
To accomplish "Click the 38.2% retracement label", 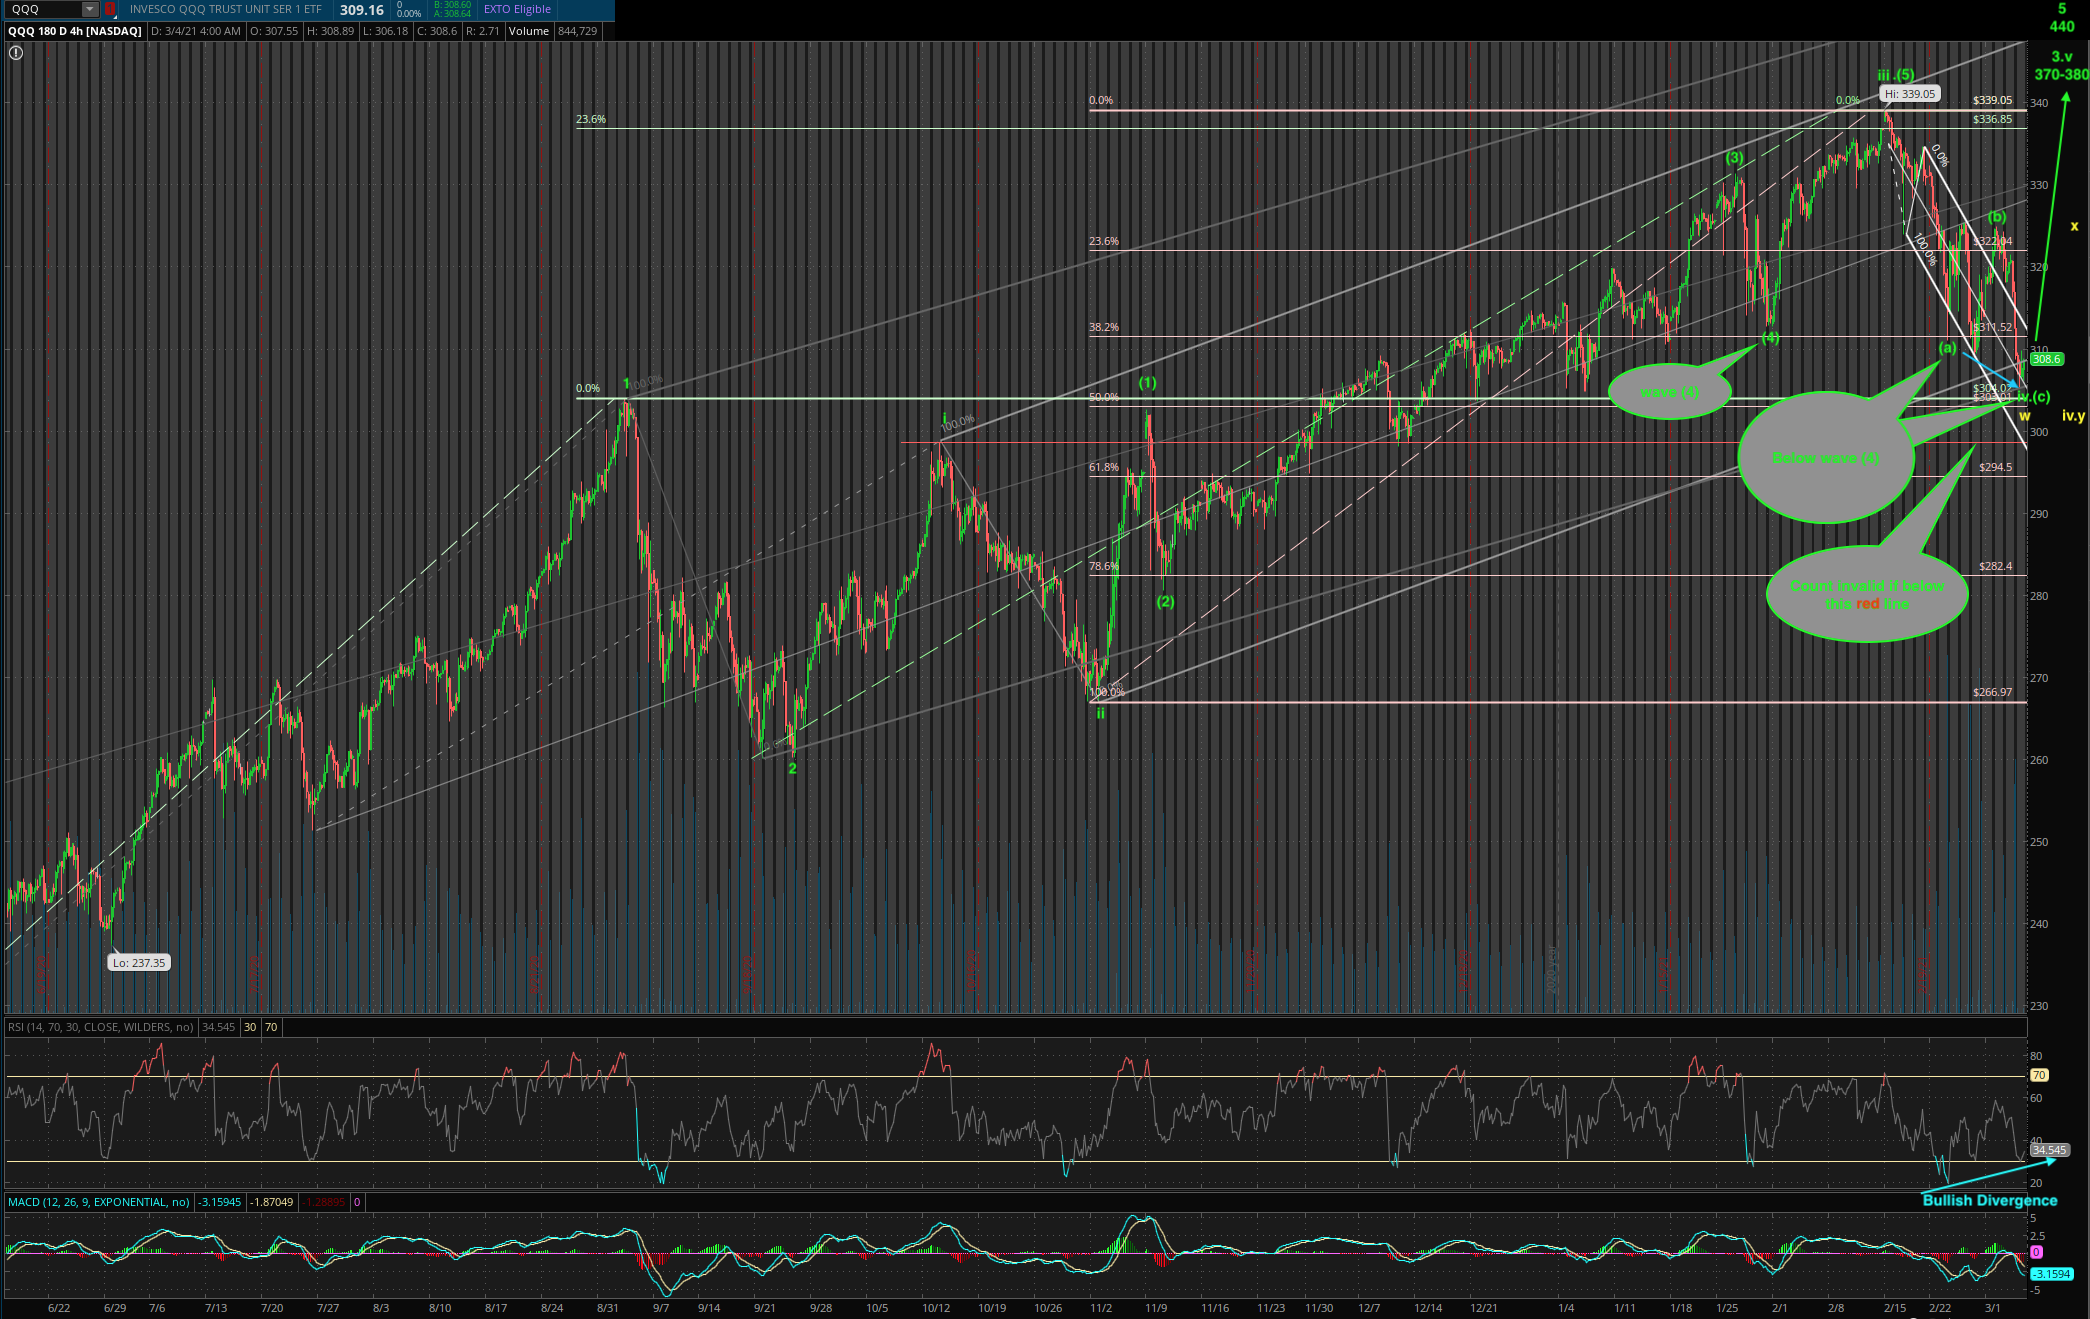I will click(1104, 327).
